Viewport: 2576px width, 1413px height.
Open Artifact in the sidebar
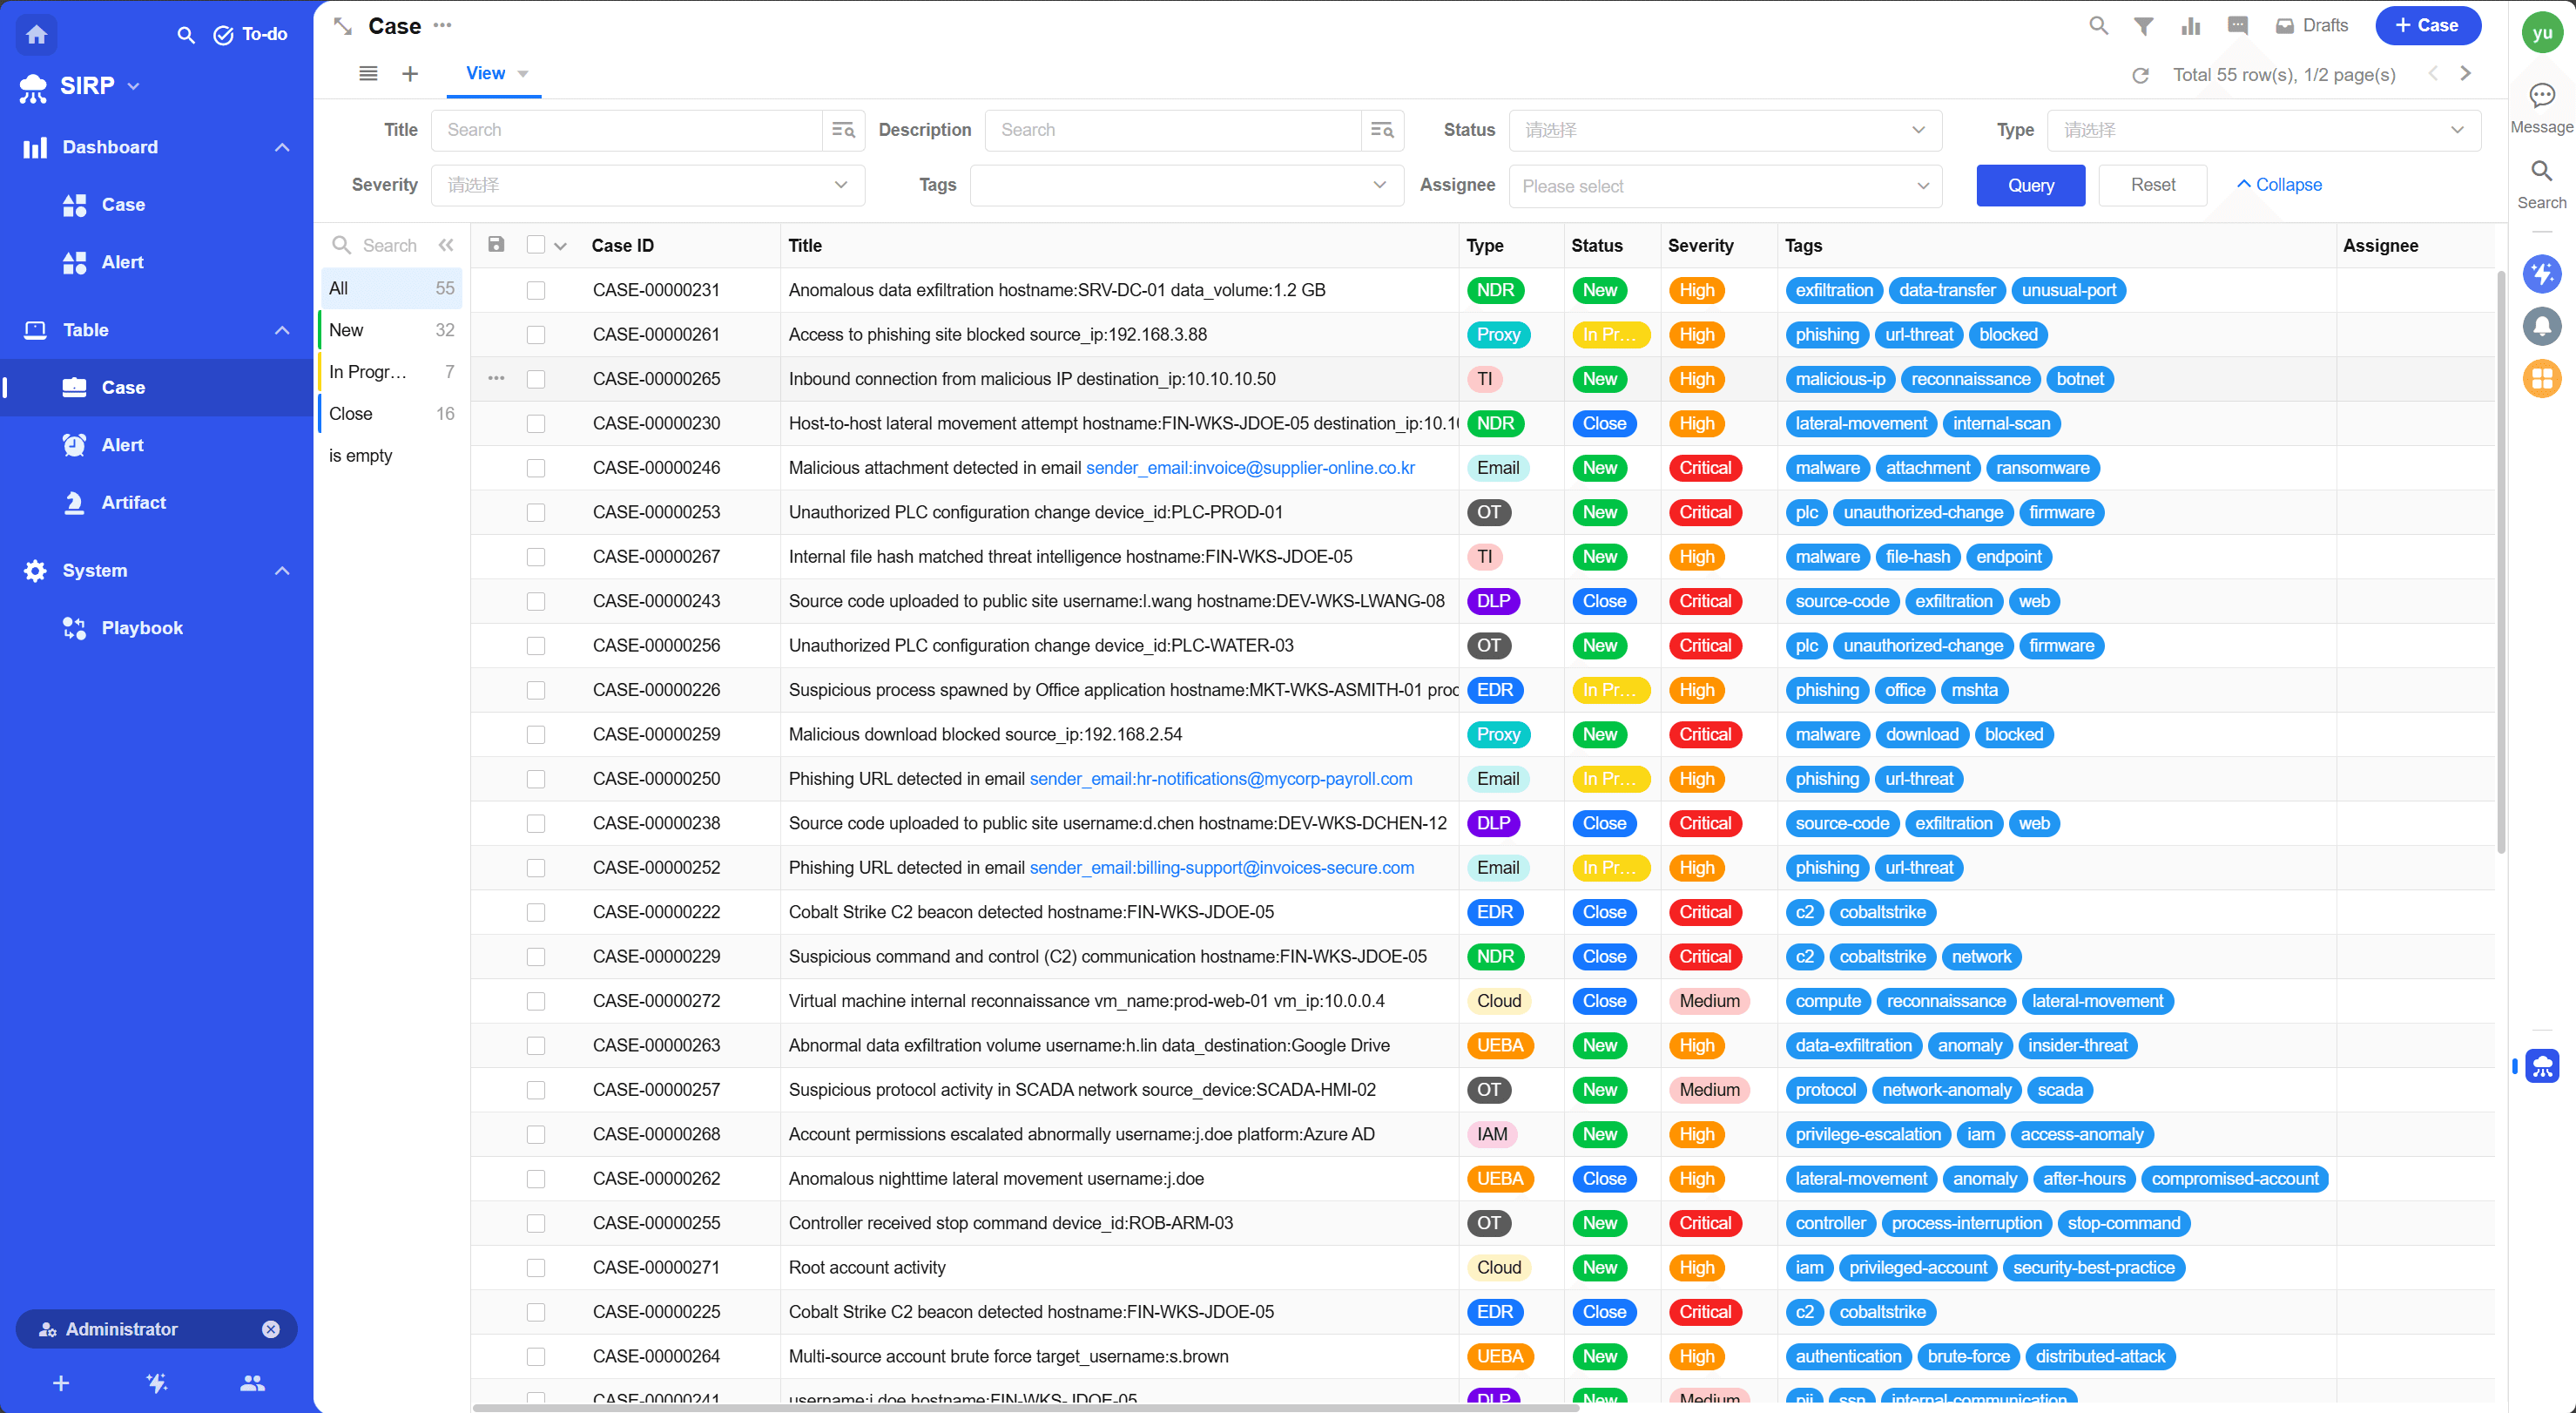[x=133, y=502]
